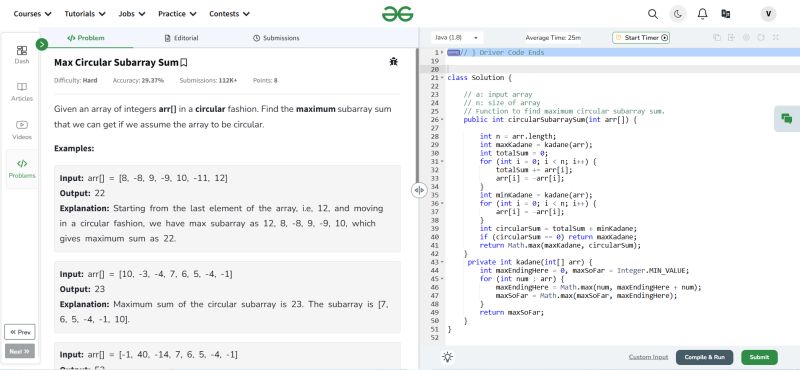Report a bug with the bug icon

pyautogui.click(x=393, y=62)
